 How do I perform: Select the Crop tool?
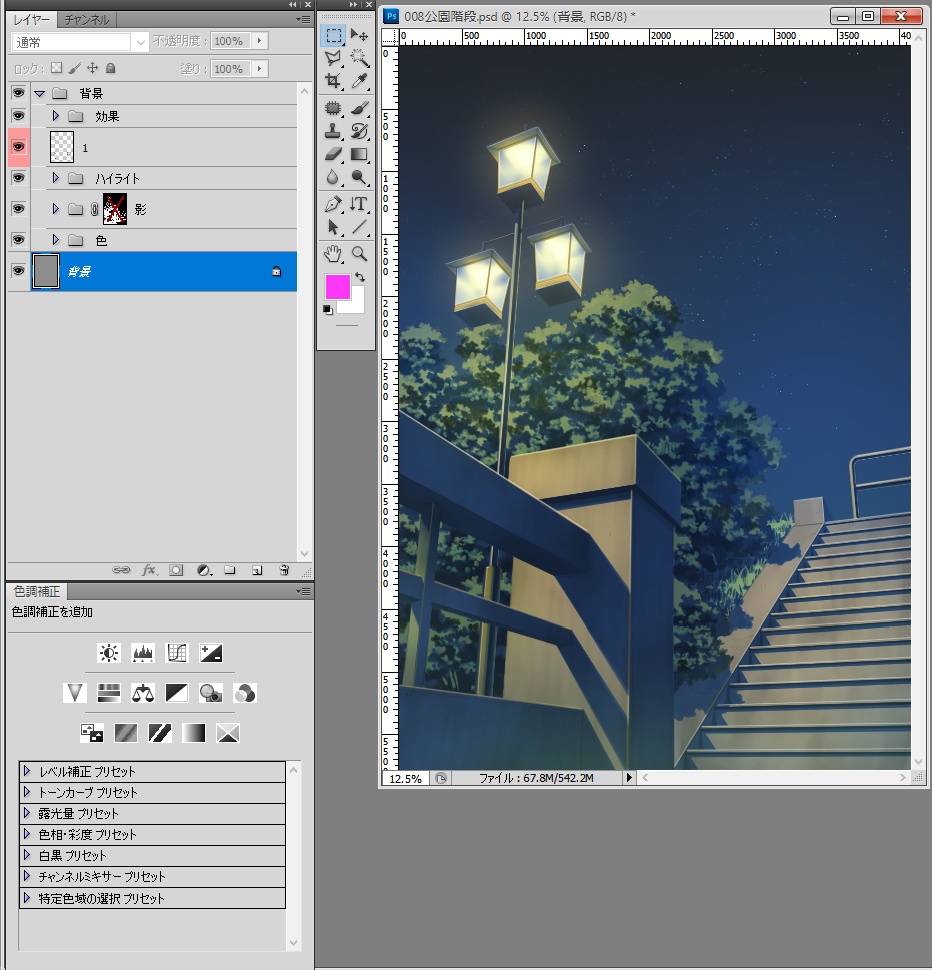coord(333,81)
